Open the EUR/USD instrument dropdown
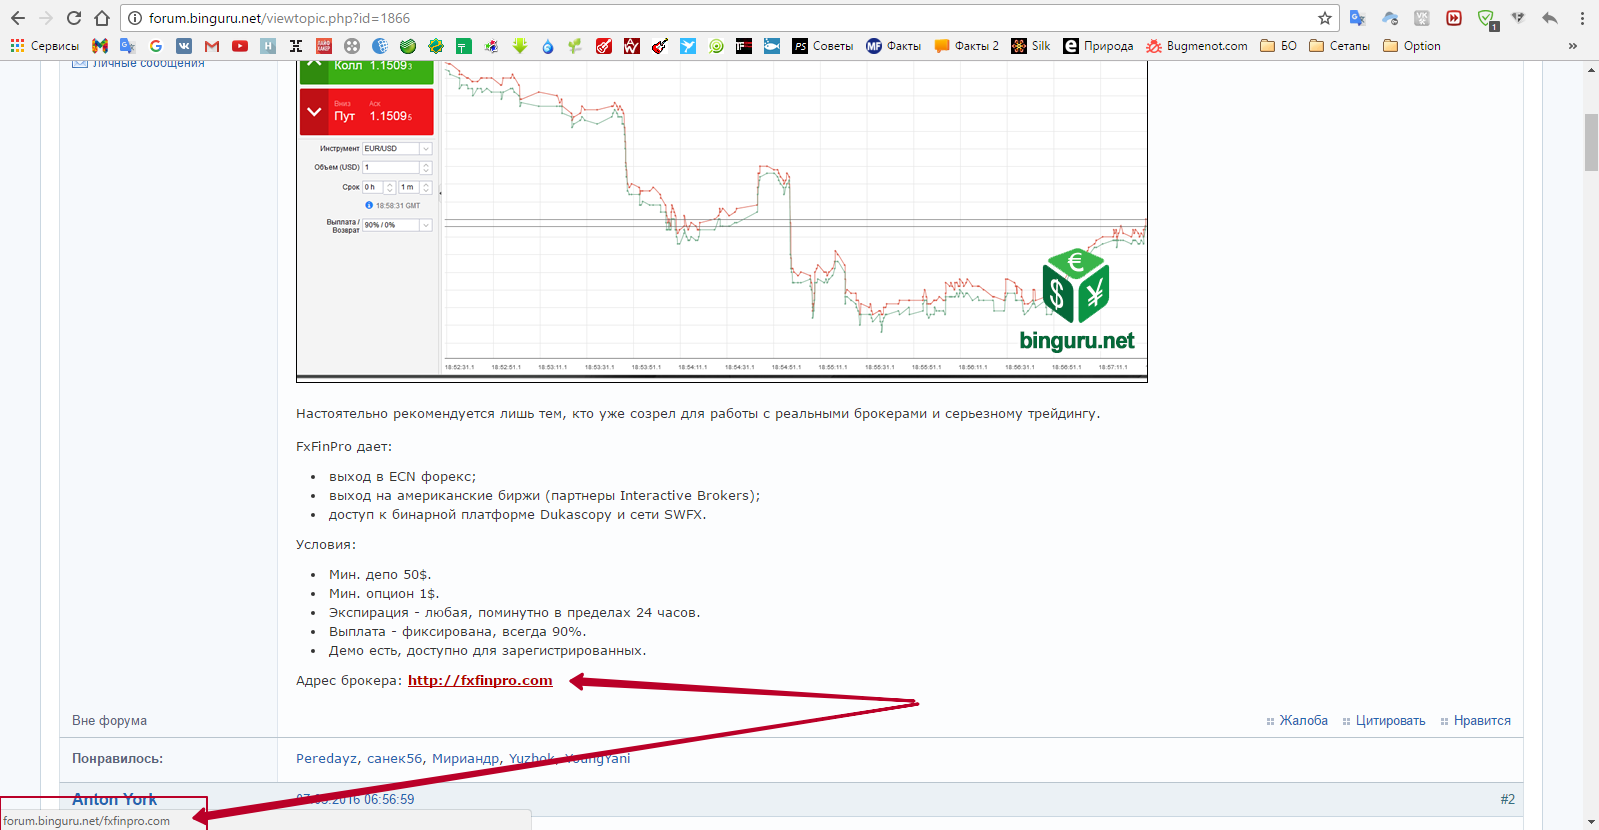1599x830 pixels. click(x=397, y=148)
